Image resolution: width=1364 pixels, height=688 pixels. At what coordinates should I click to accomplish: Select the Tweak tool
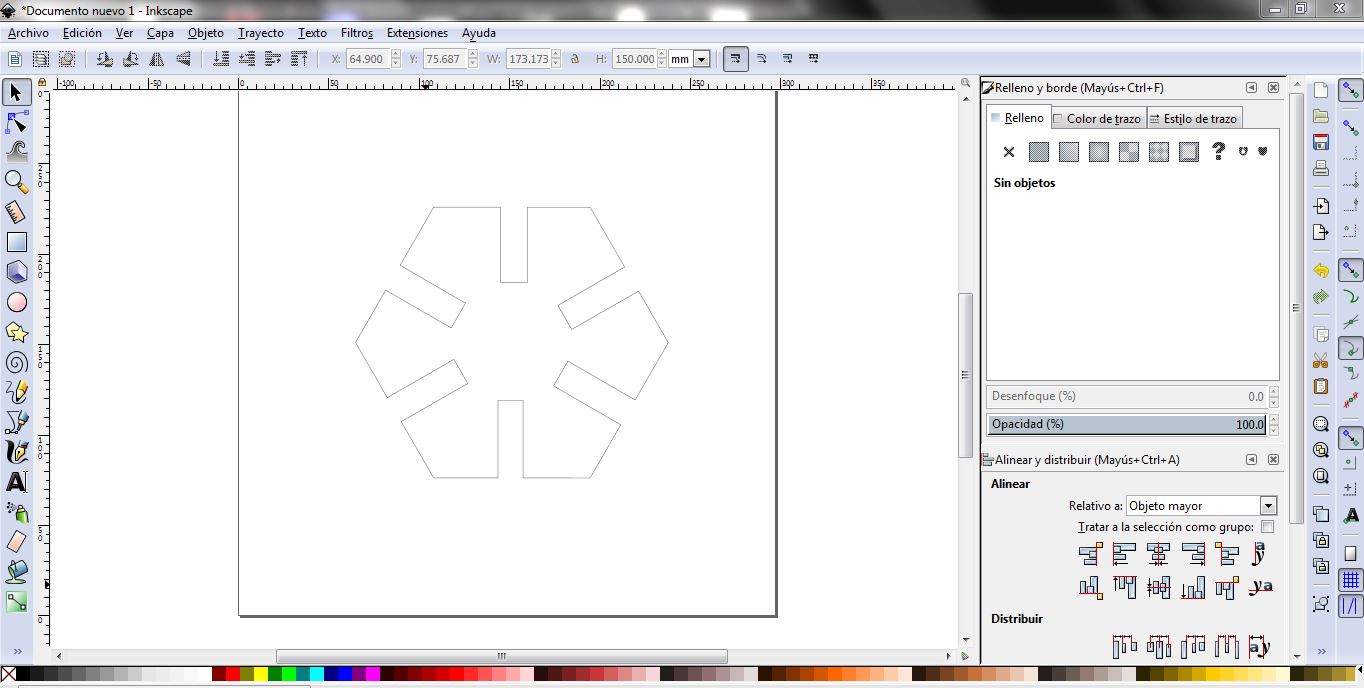click(x=16, y=152)
